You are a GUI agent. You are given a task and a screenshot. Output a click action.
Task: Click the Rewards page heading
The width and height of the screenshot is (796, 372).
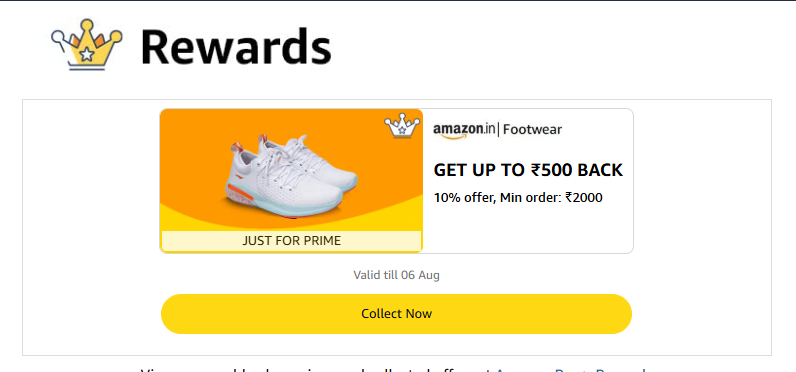point(236,46)
